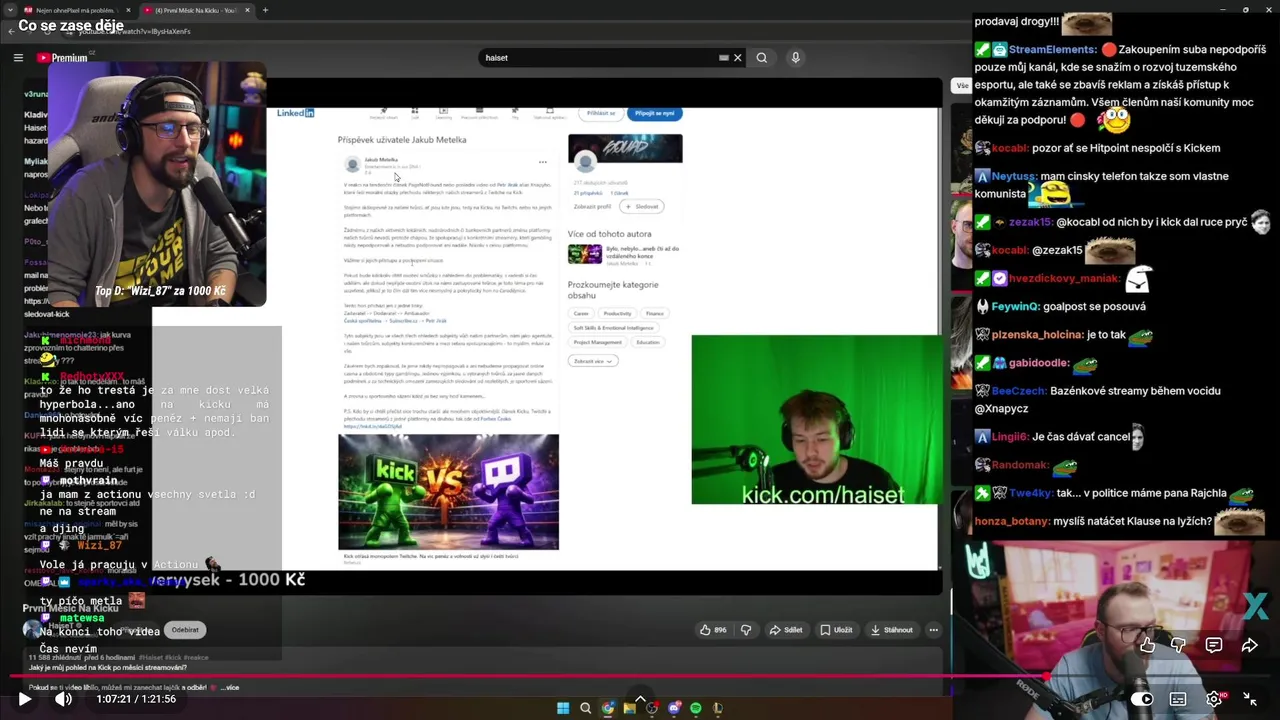Screen dimensions: 1280x720
Task: Click Jakub Metelka's name in the post
Action: (x=380, y=160)
